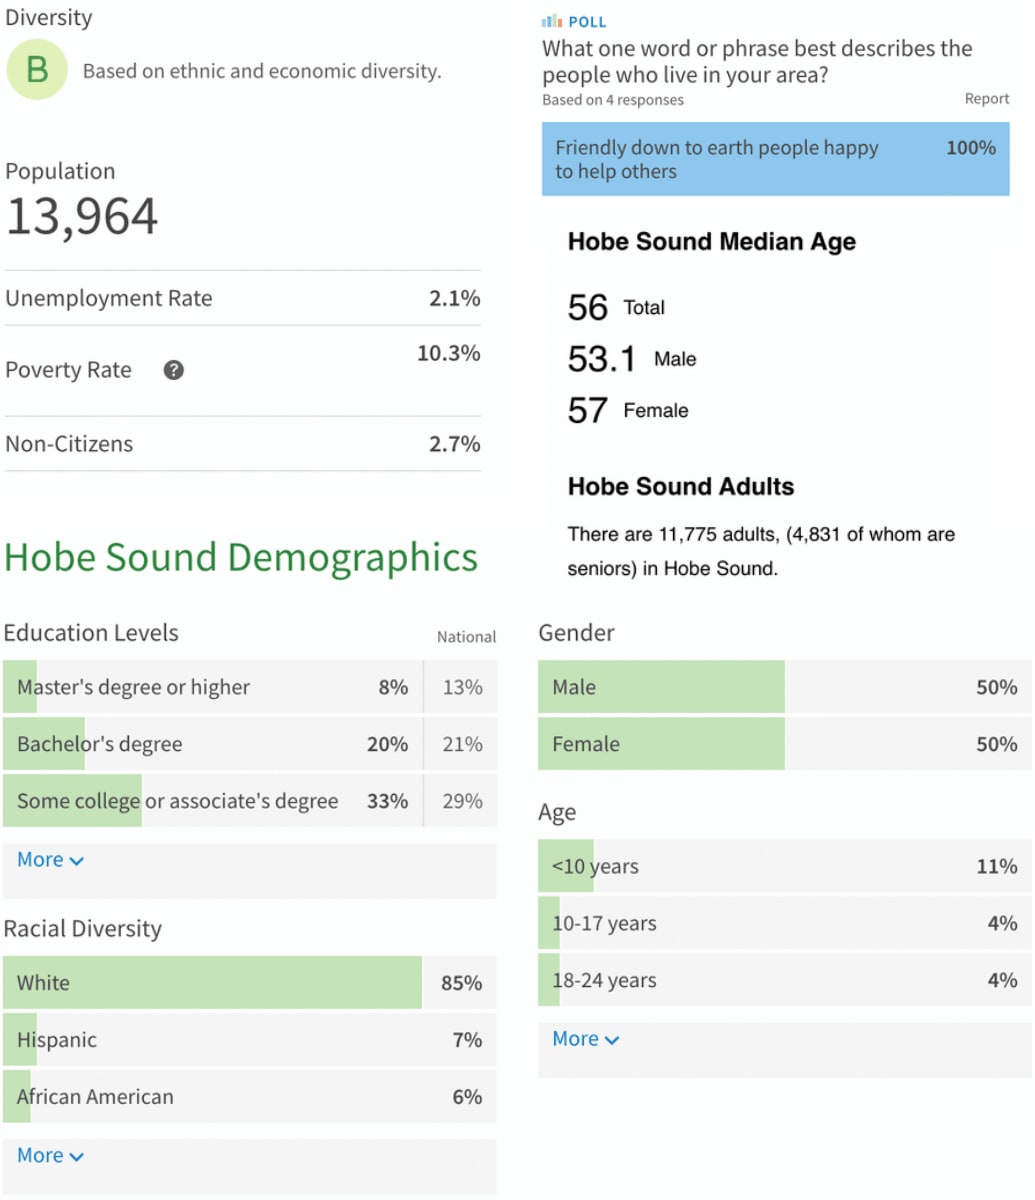Screen dimensions: 1035x1200
Task: Click the 18-24 years age row
Action: [783, 980]
